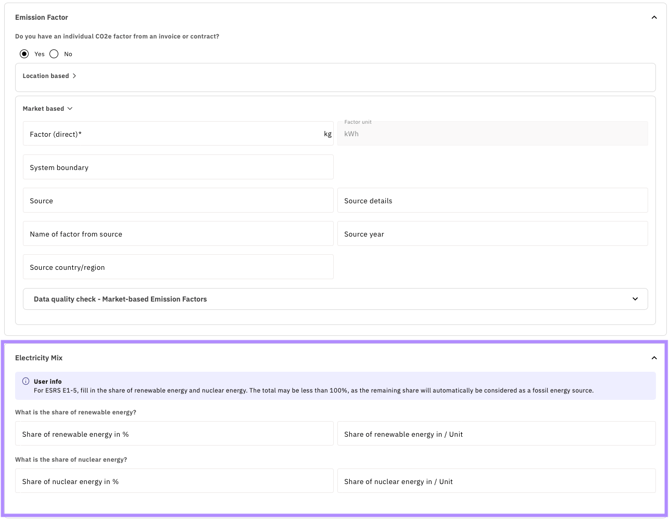Click the Source details field
Screen dimensions: 670x522
[493, 200]
